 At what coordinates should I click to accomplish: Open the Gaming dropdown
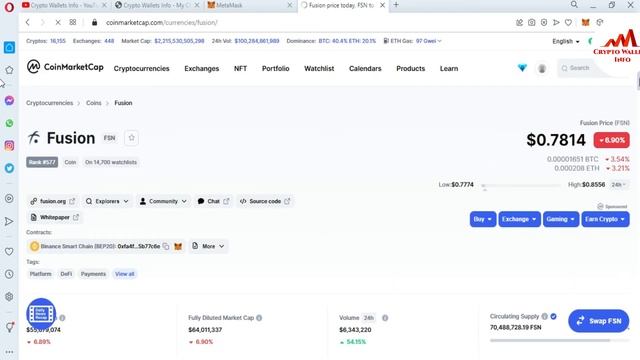pyautogui.click(x=561, y=219)
